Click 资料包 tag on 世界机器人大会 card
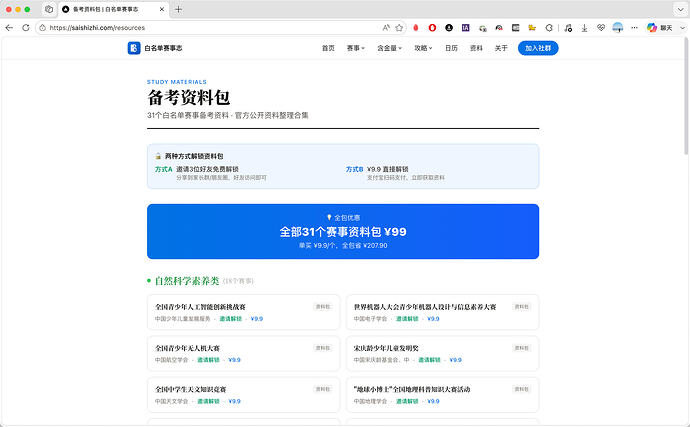690x427 pixels. [521, 307]
